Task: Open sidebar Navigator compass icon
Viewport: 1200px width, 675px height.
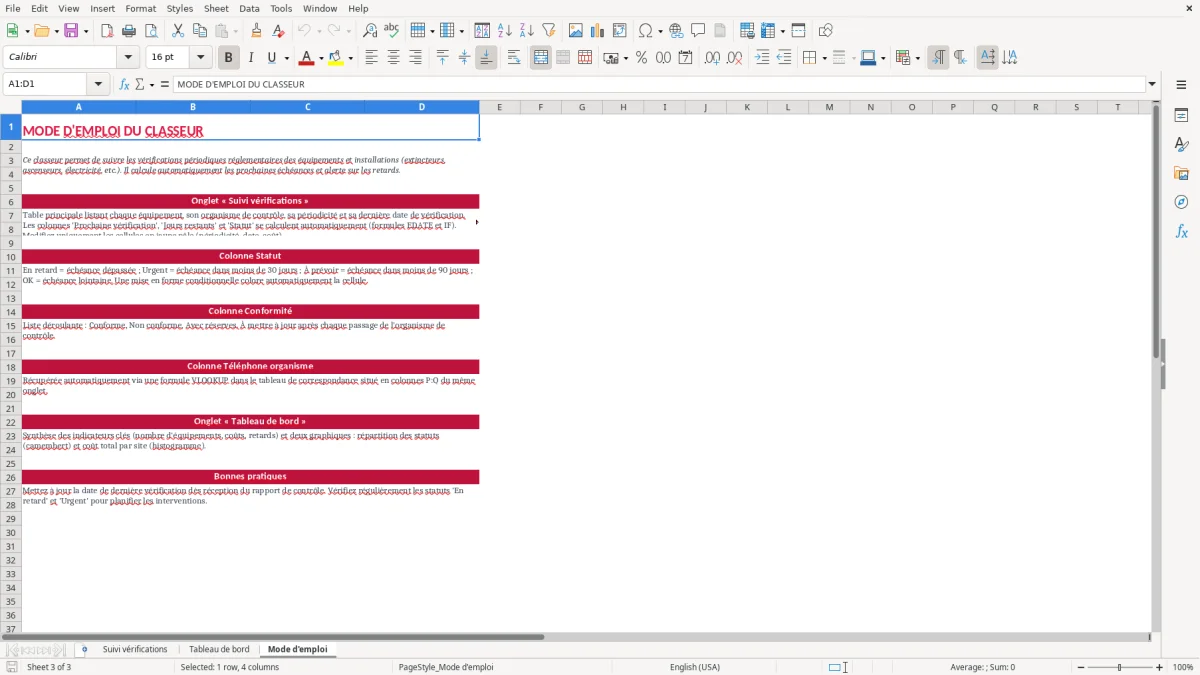Action: coord(1181,203)
